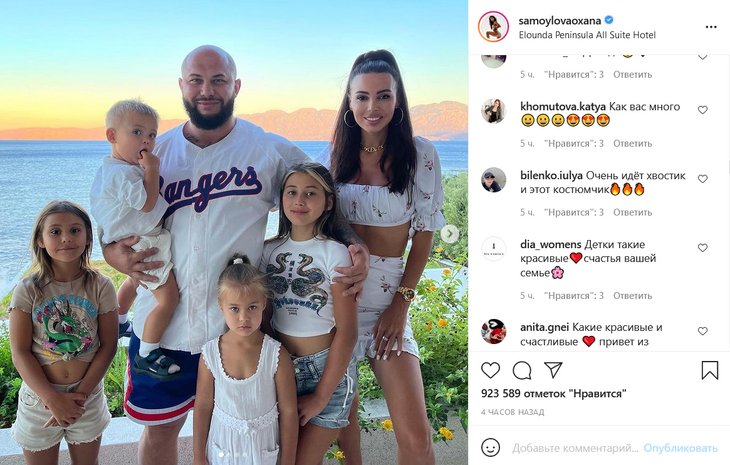Like anita.gnei's comment

(x=703, y=331)
